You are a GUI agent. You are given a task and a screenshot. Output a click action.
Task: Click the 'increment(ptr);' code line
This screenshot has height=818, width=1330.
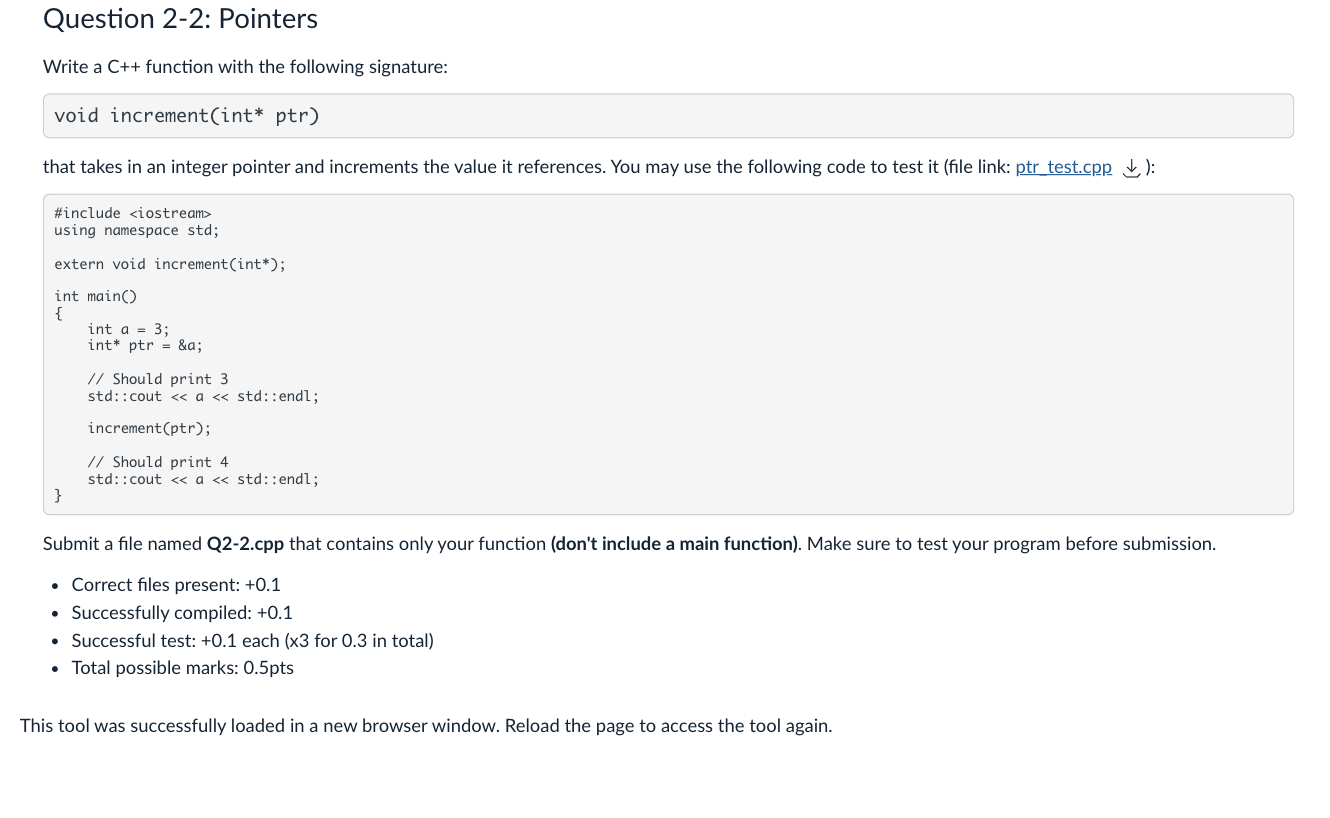(150, 428)
